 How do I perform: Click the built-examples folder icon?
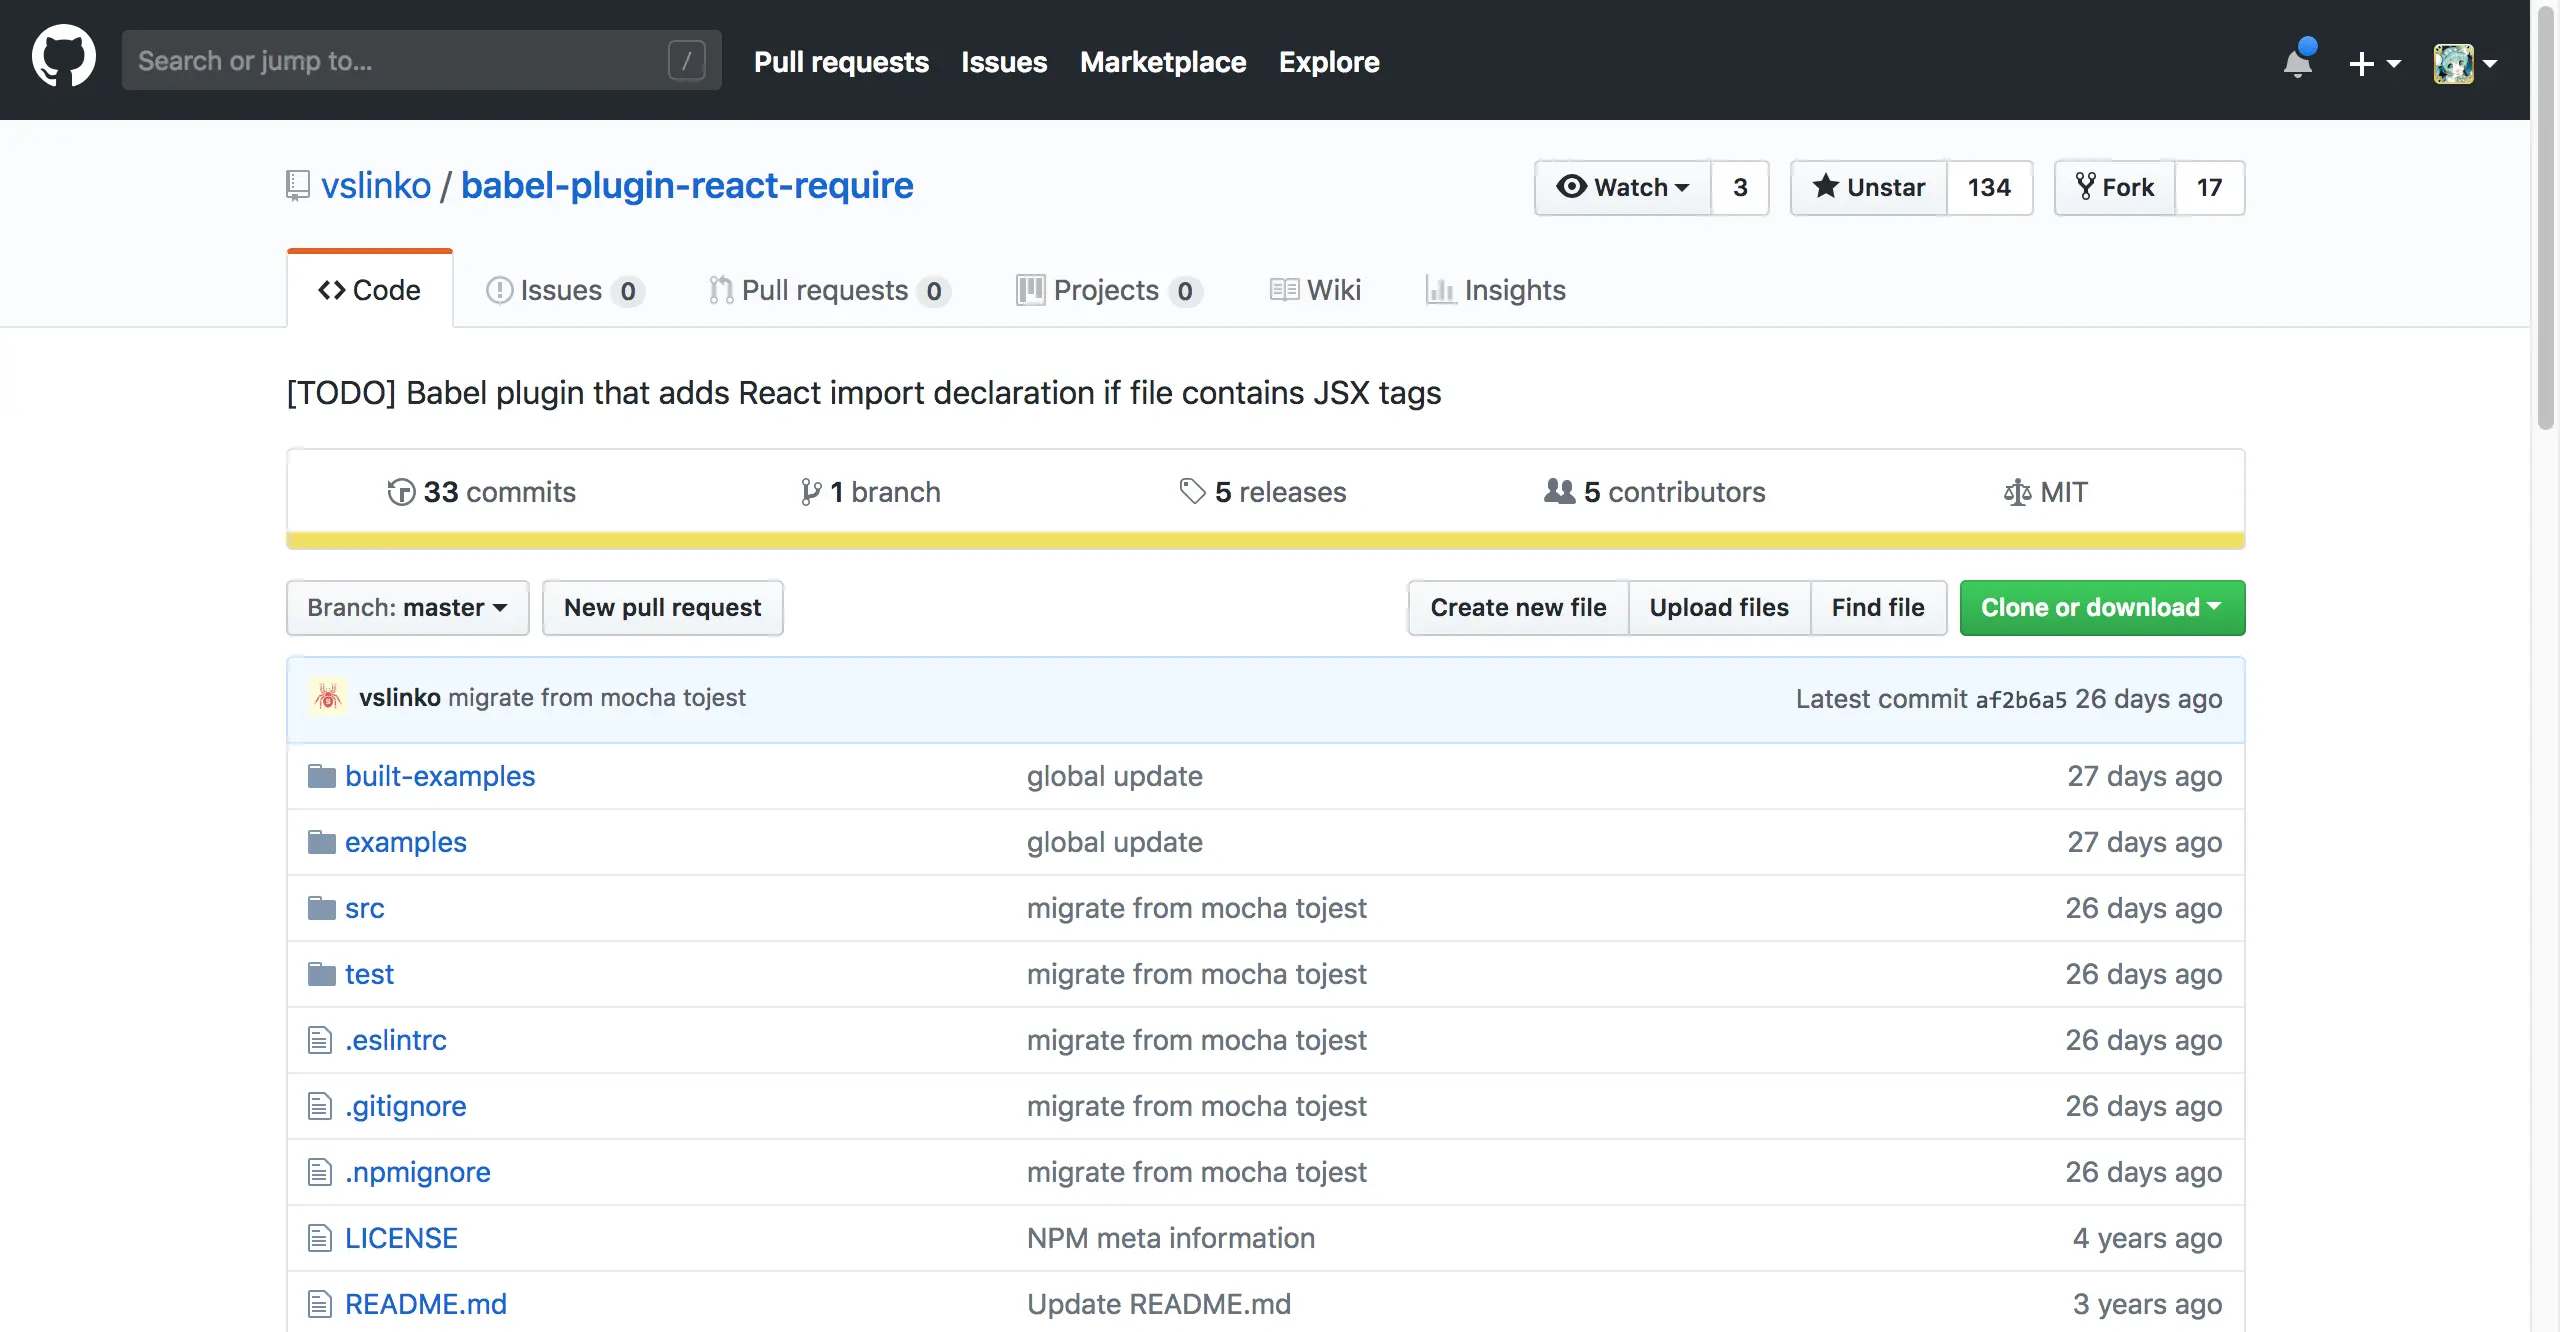321,776
